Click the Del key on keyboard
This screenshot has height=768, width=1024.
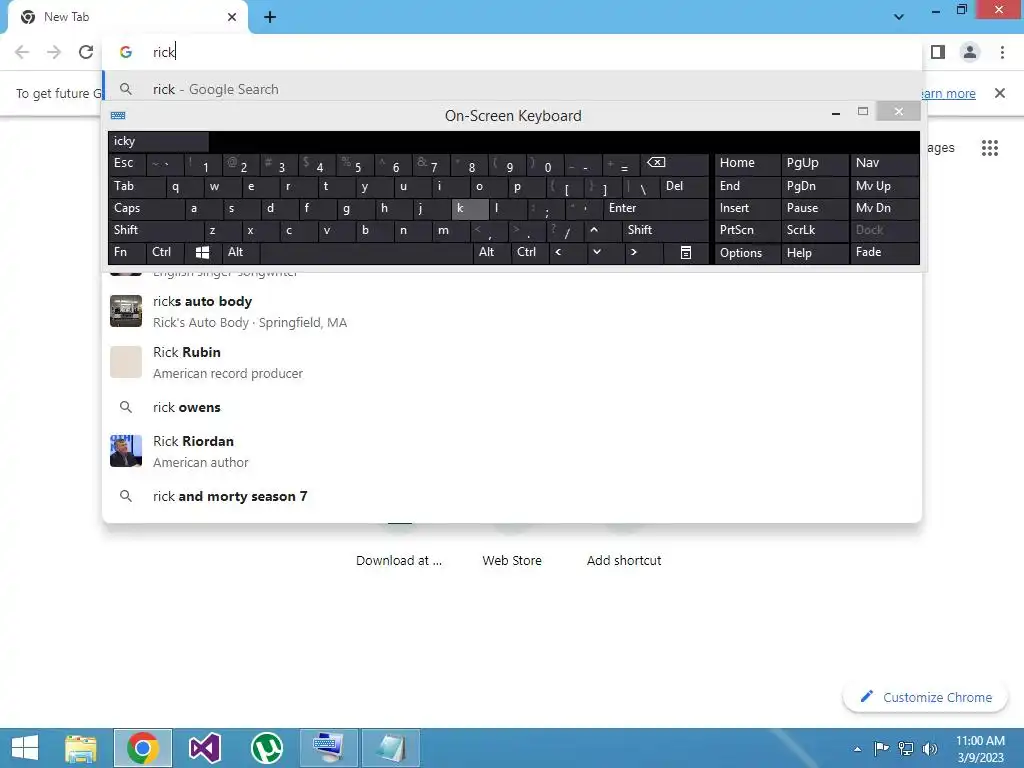pyautogui.click(x=684, y=186)
